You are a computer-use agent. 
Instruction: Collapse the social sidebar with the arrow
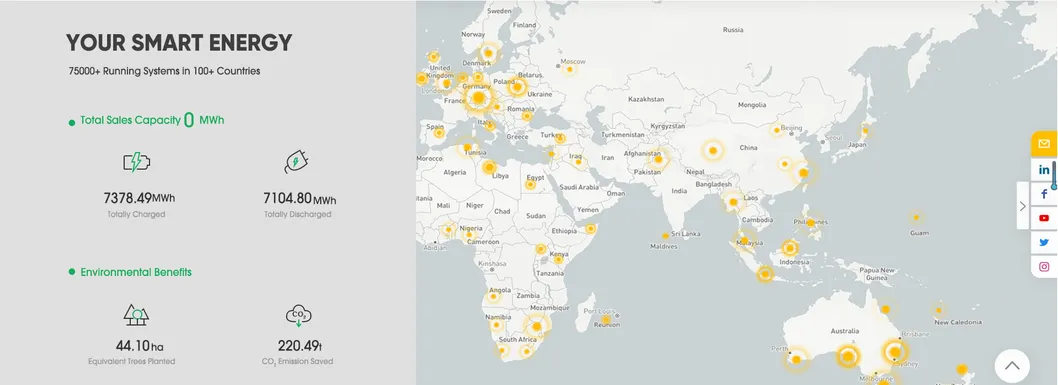(x=1023, y=206)
